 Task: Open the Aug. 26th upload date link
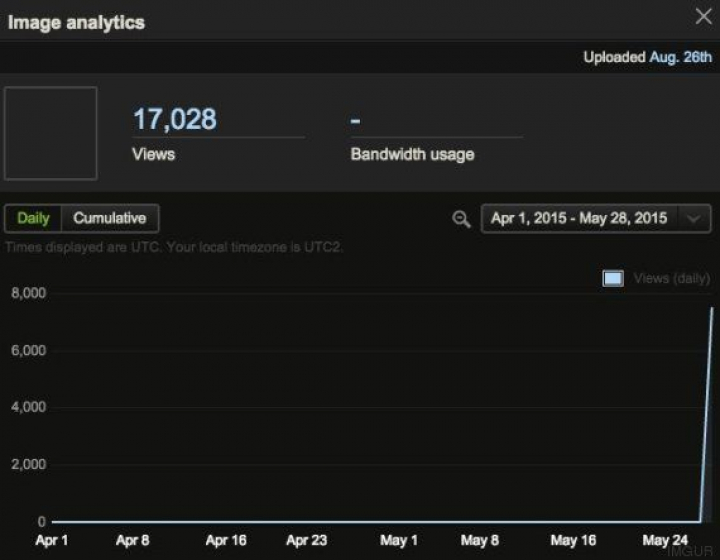(681, 57)
